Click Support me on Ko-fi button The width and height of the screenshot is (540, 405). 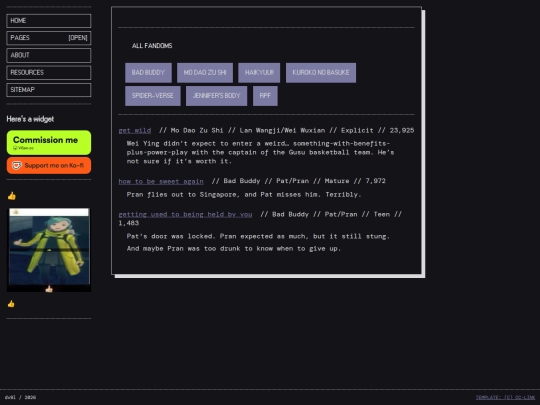[x=49, y=166]
